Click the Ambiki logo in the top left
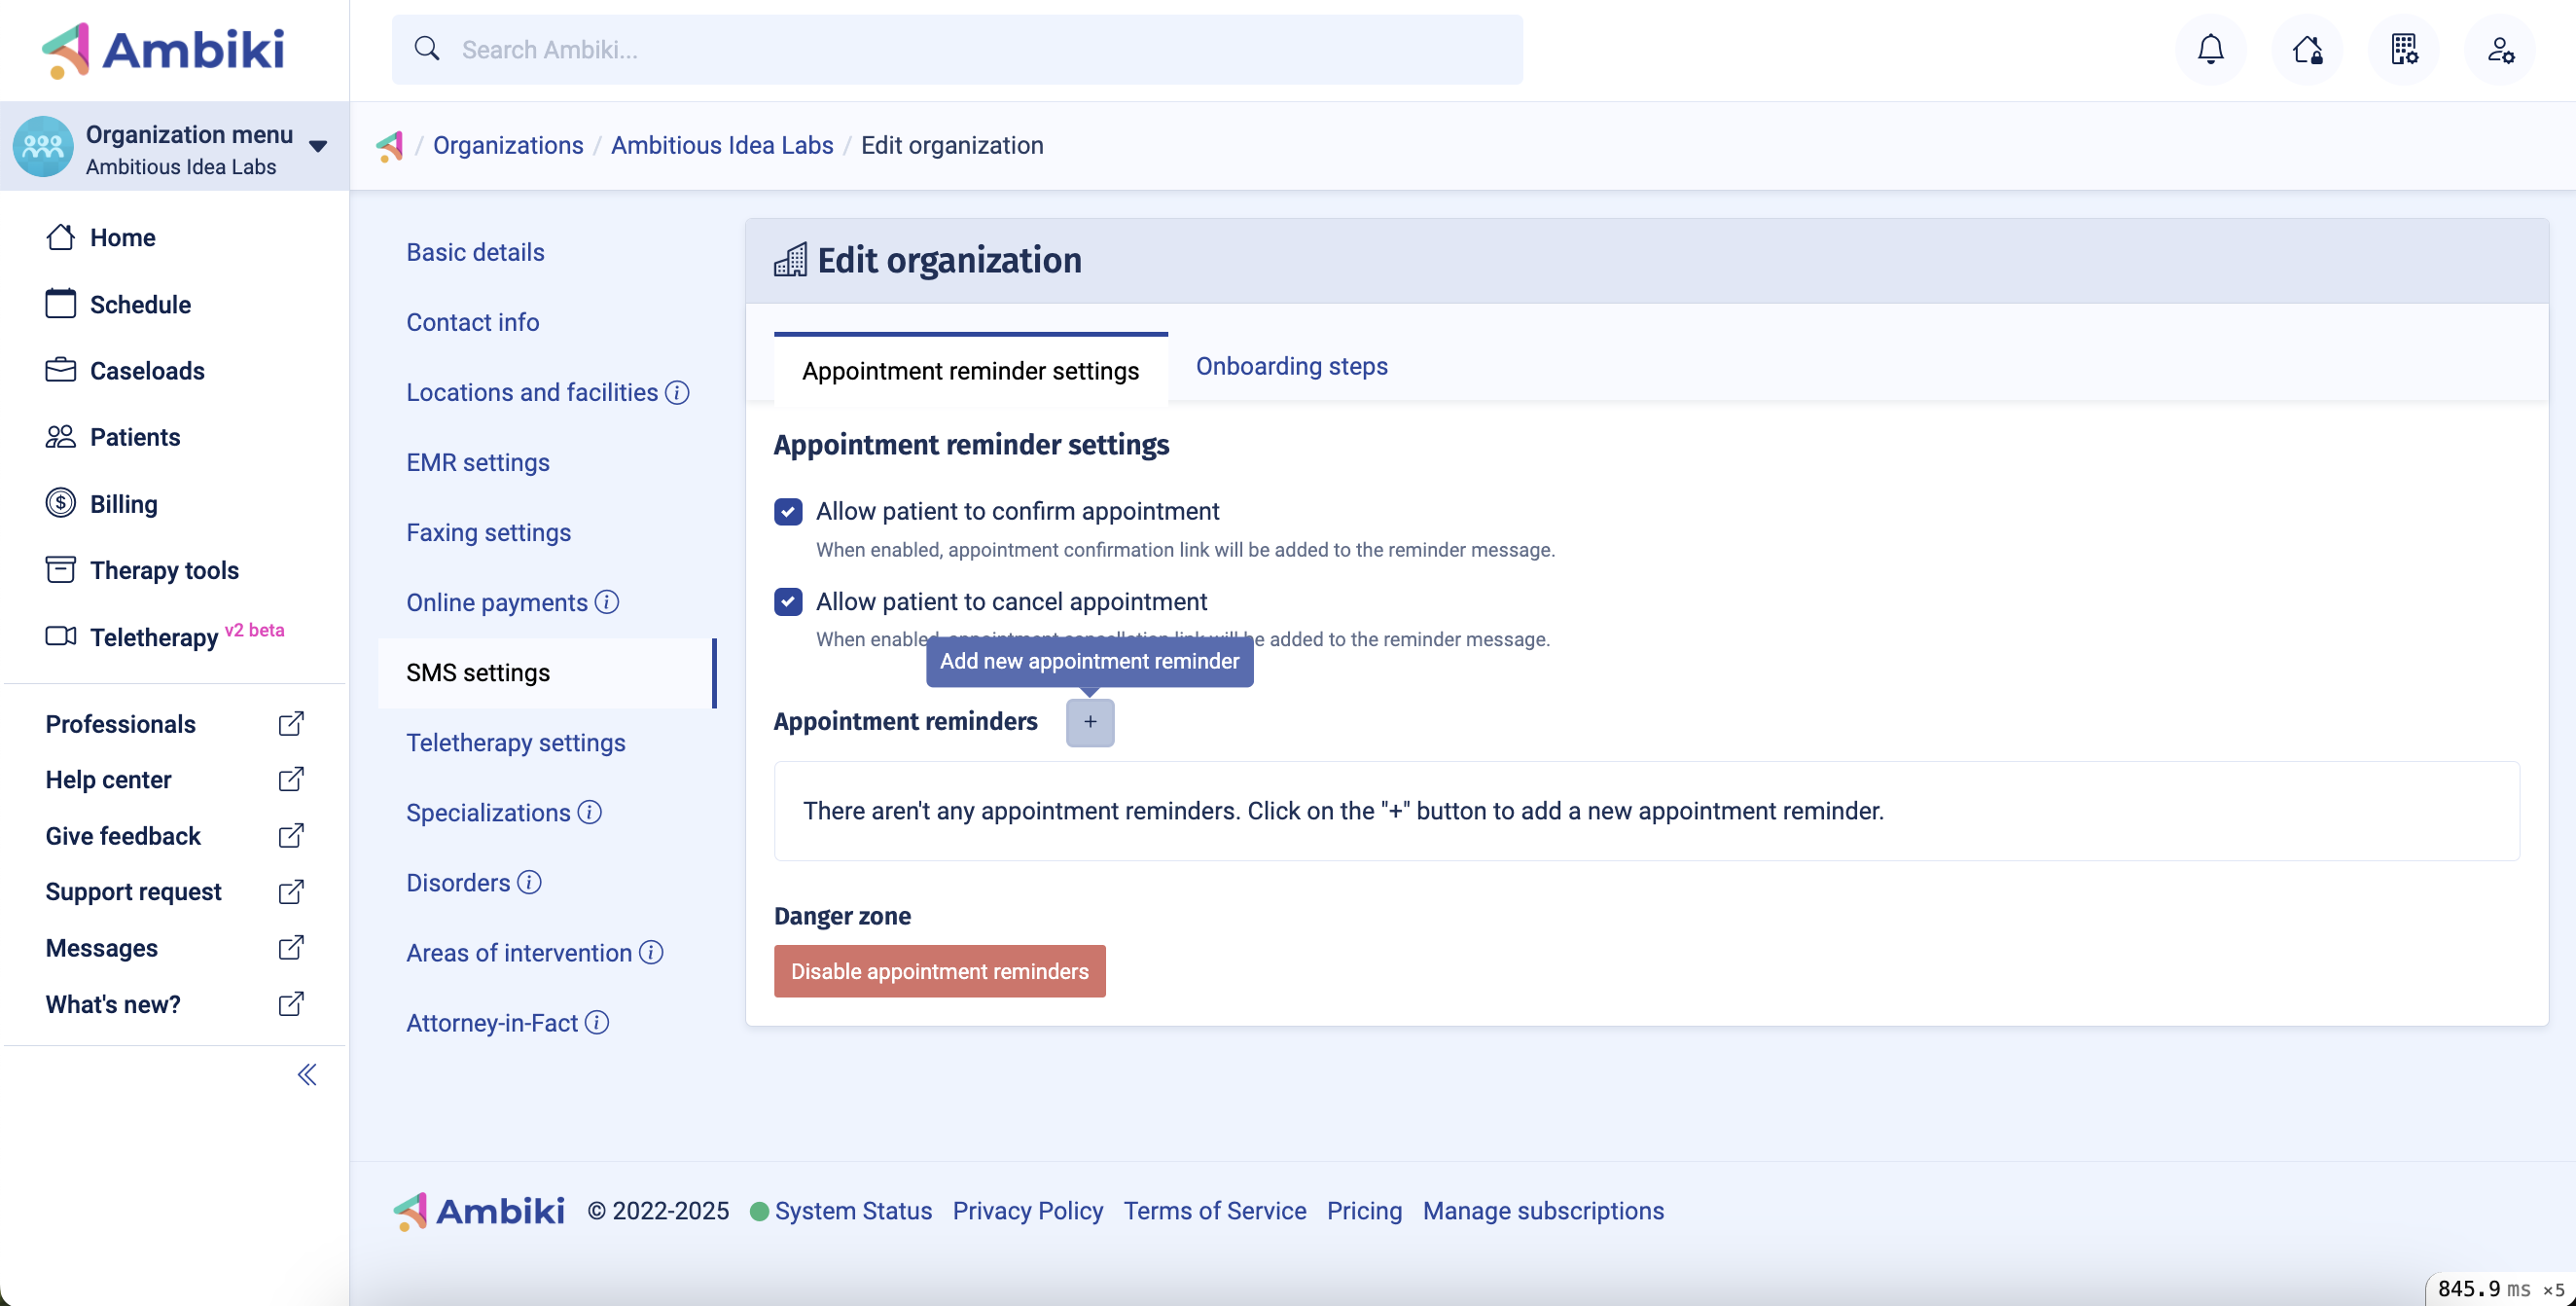 [164, 49]
